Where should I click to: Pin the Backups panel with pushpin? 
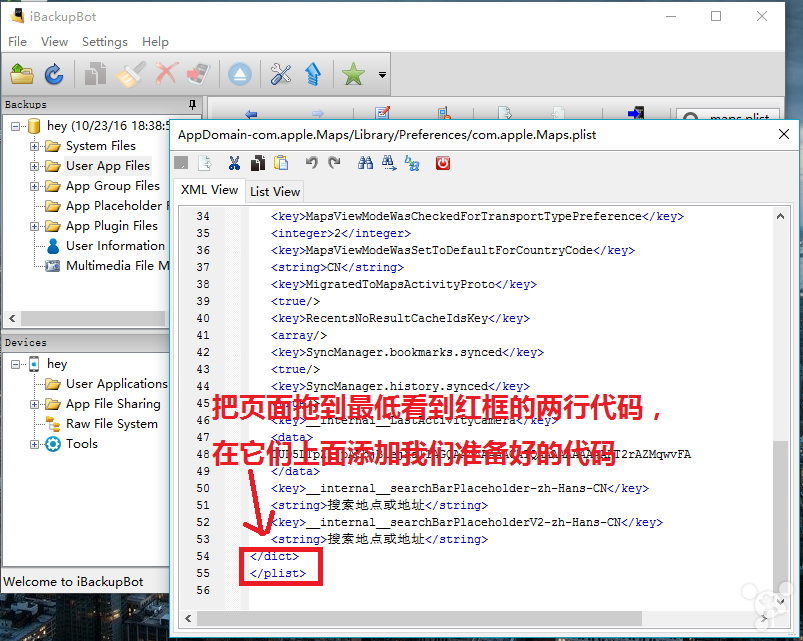click(193, 104)
